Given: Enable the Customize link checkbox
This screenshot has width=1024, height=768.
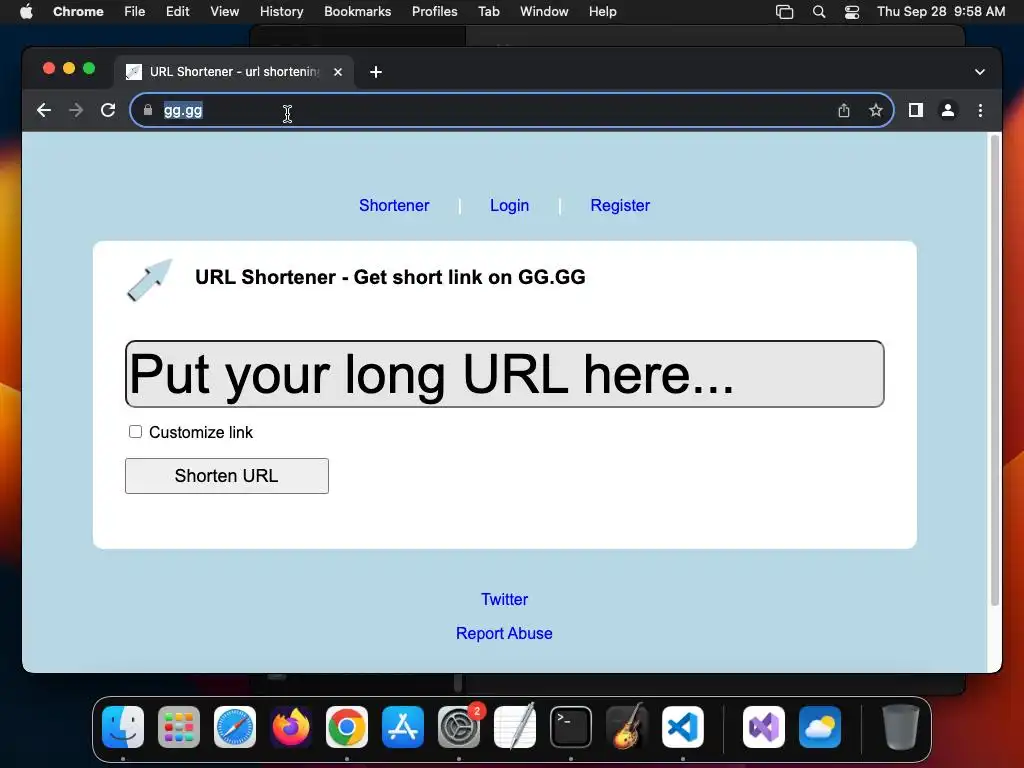Looking at the screenshot, I should point(135,432).
